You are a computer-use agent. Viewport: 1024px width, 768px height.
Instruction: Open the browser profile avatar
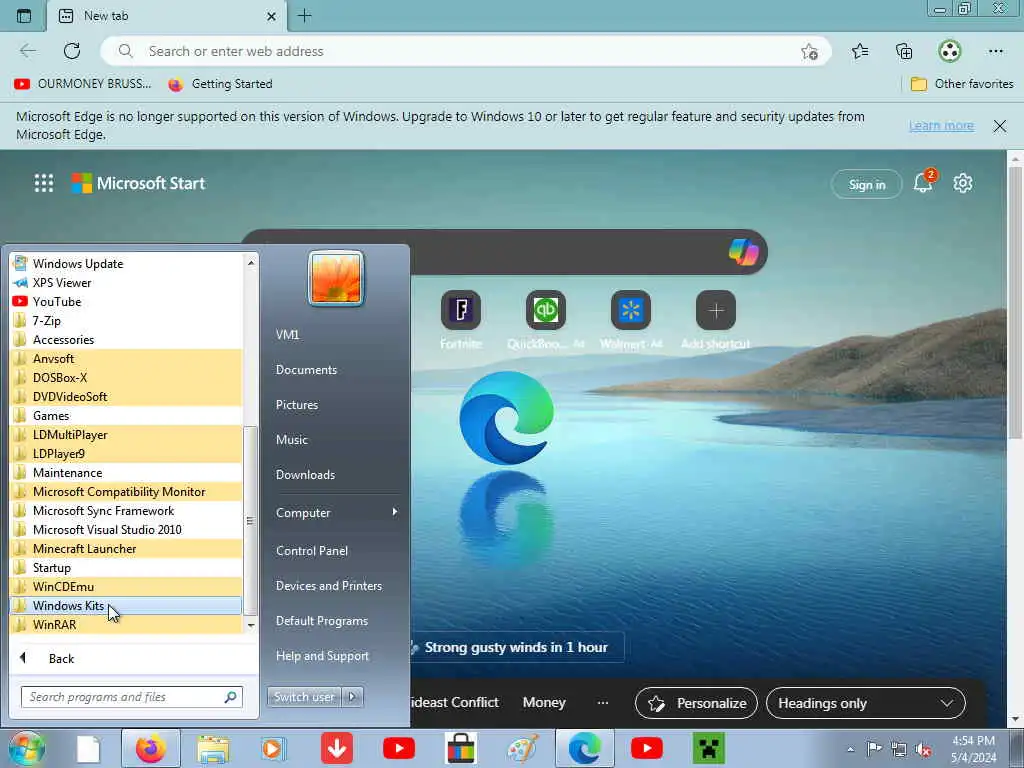point(950,51)
